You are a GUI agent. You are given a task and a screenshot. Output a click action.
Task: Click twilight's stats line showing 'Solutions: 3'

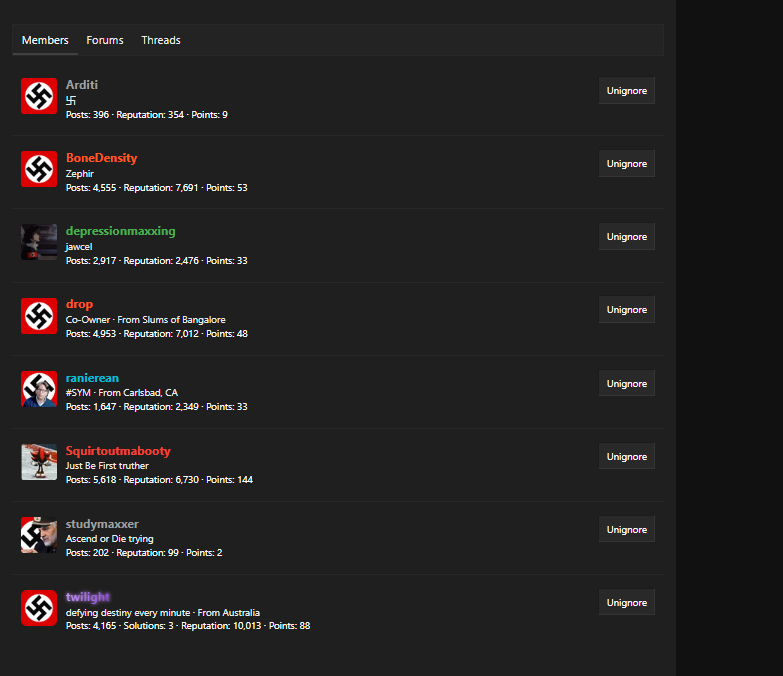pos(188,626)
